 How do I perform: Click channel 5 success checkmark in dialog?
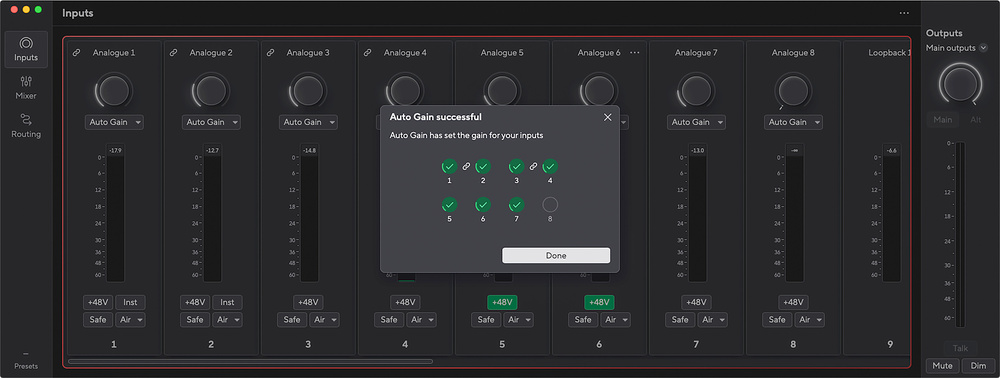click(x=450, y=205)
